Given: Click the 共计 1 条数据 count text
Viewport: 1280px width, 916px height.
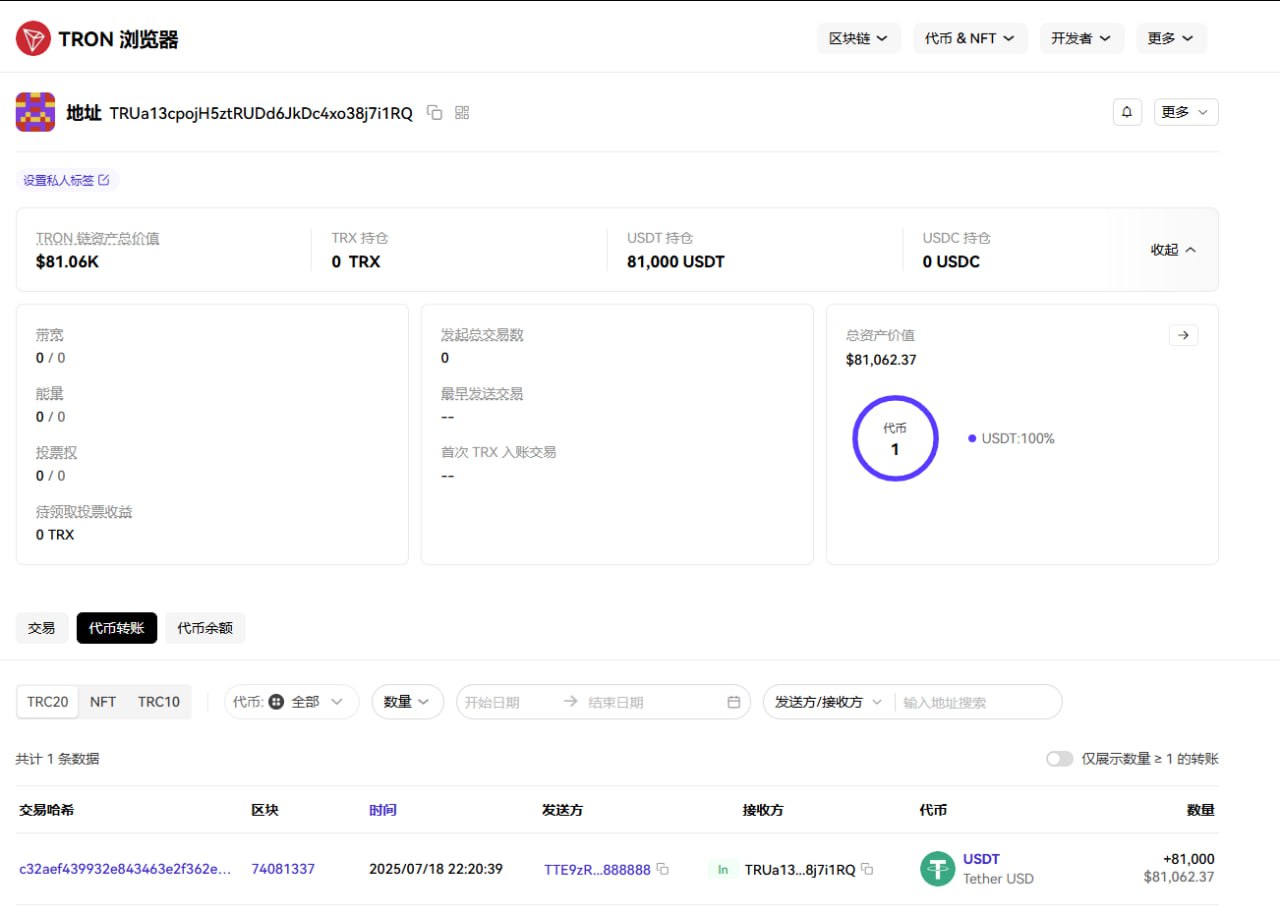Looking at the screenshot, I should 58,759.
